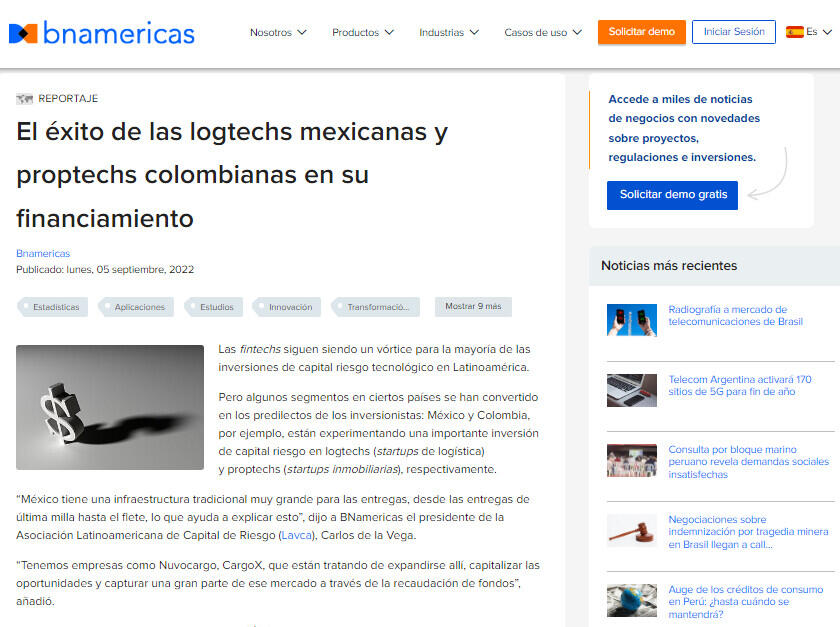Screen dimensions: 840x627
Task: Select the Estadísticas tag
Action: 55,307
